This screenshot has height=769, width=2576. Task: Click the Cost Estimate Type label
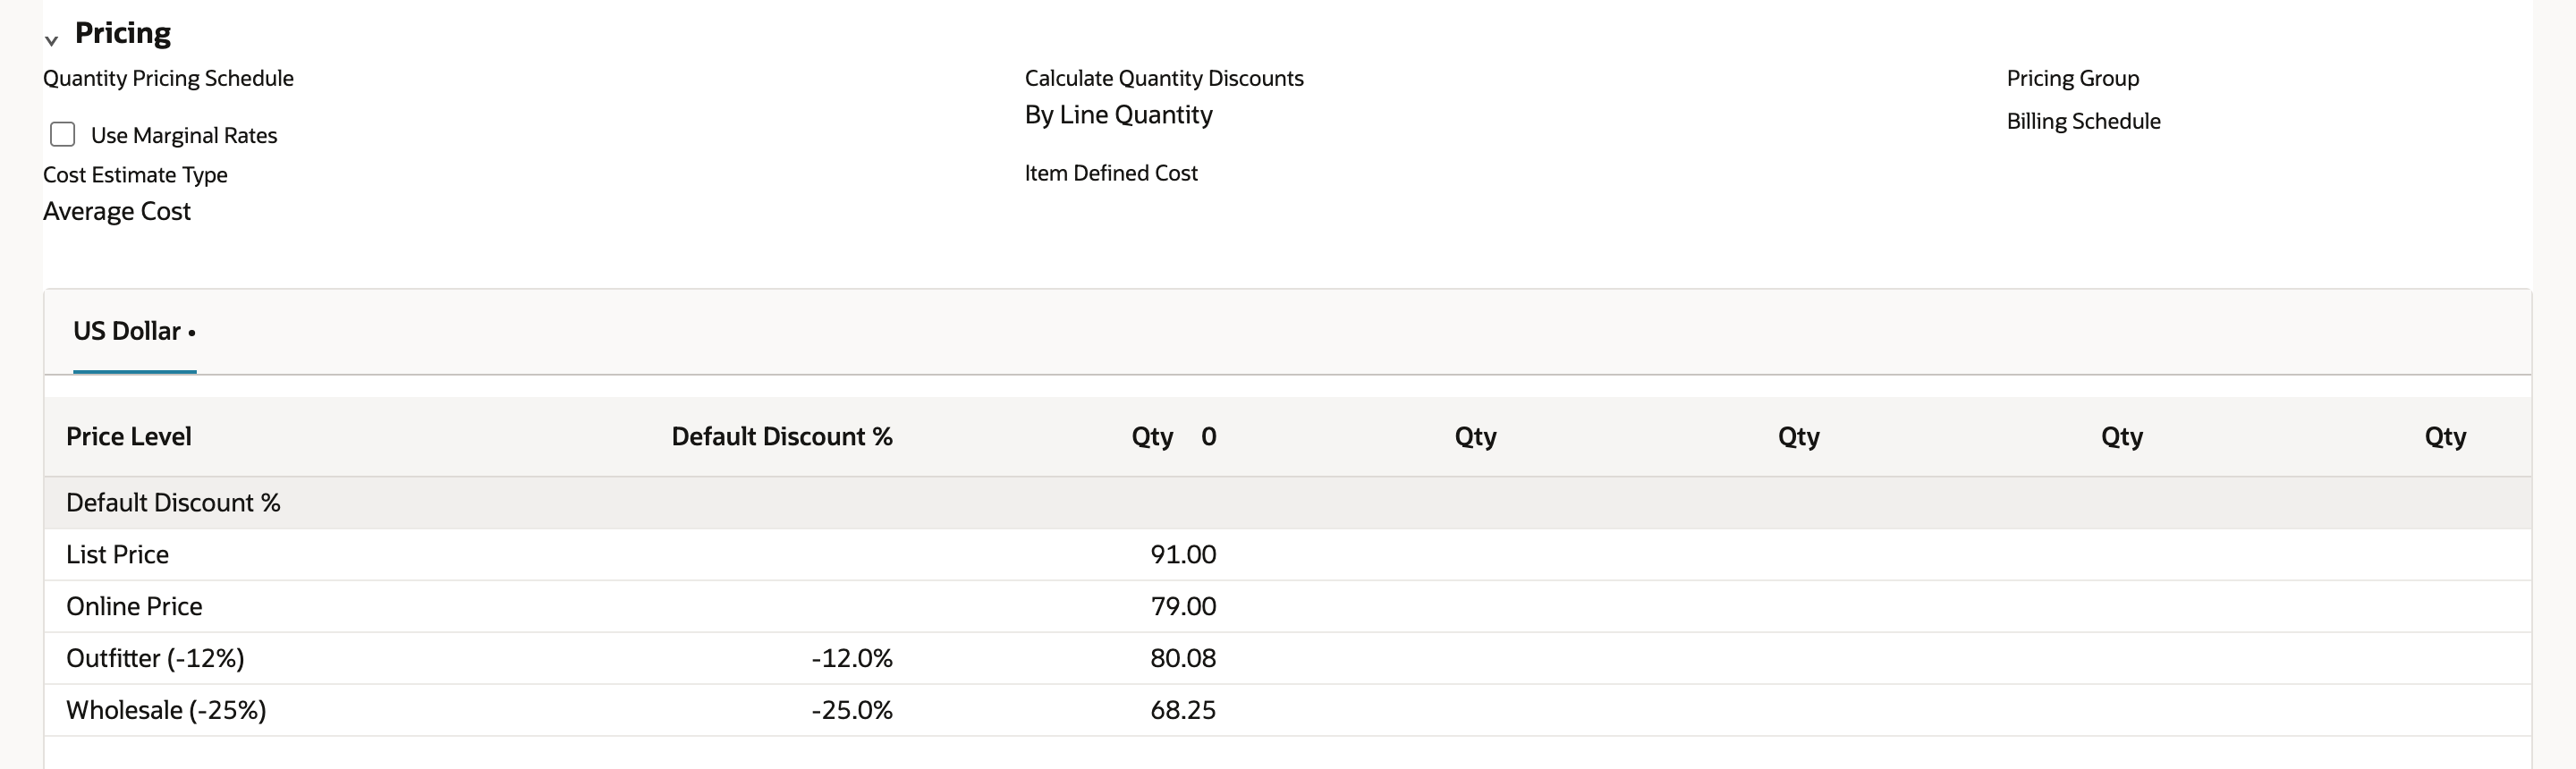135,175
